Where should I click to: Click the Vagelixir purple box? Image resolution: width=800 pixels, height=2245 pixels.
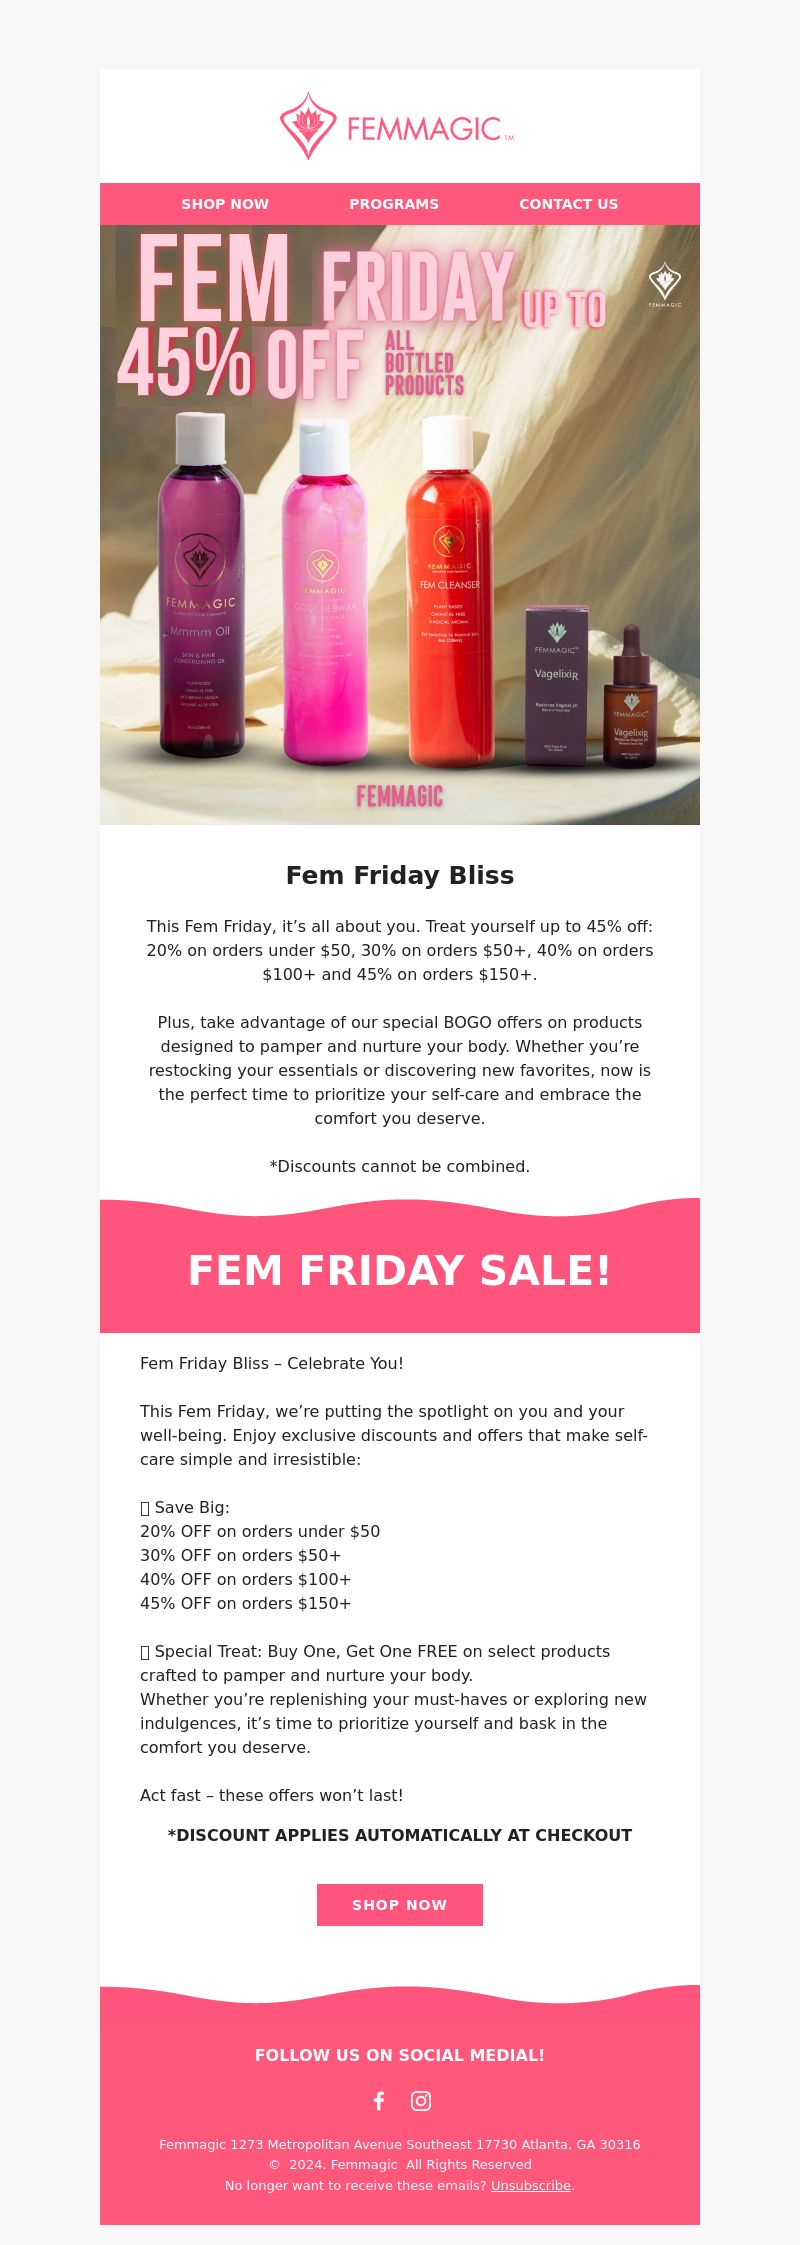557,685
